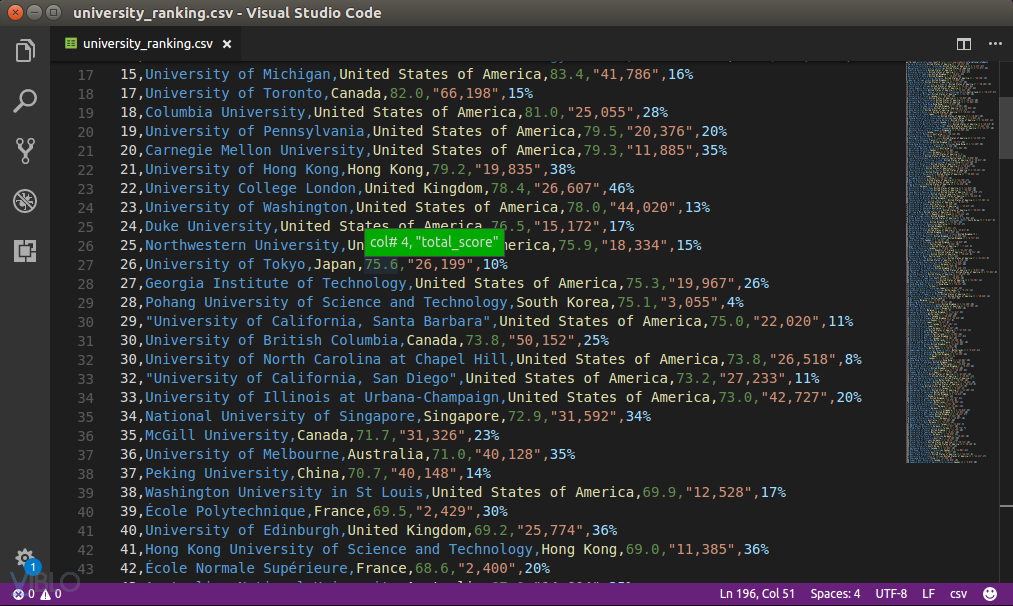1013x606 pixels.
Task: Click on Carnegie Mellon University text
Action: [255, 150]
